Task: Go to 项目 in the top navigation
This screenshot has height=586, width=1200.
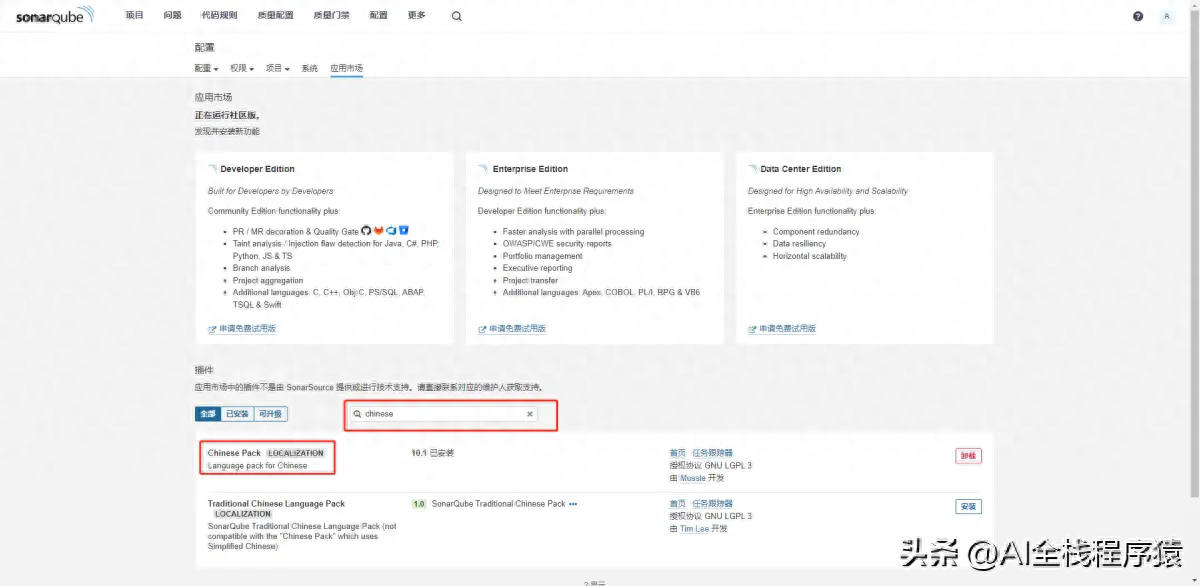Action: [134, 15]
